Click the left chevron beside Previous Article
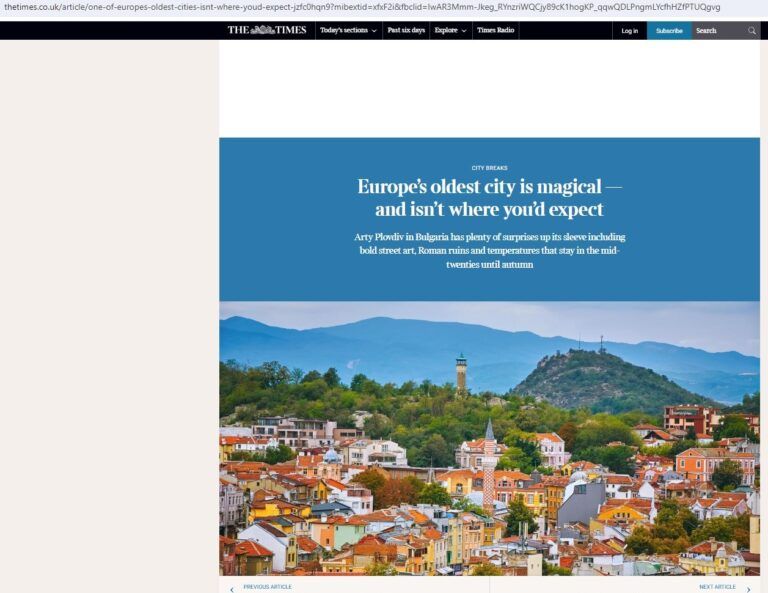Image resolution: width=768 pixels, height=593 pixels. (x=232, y=589)
